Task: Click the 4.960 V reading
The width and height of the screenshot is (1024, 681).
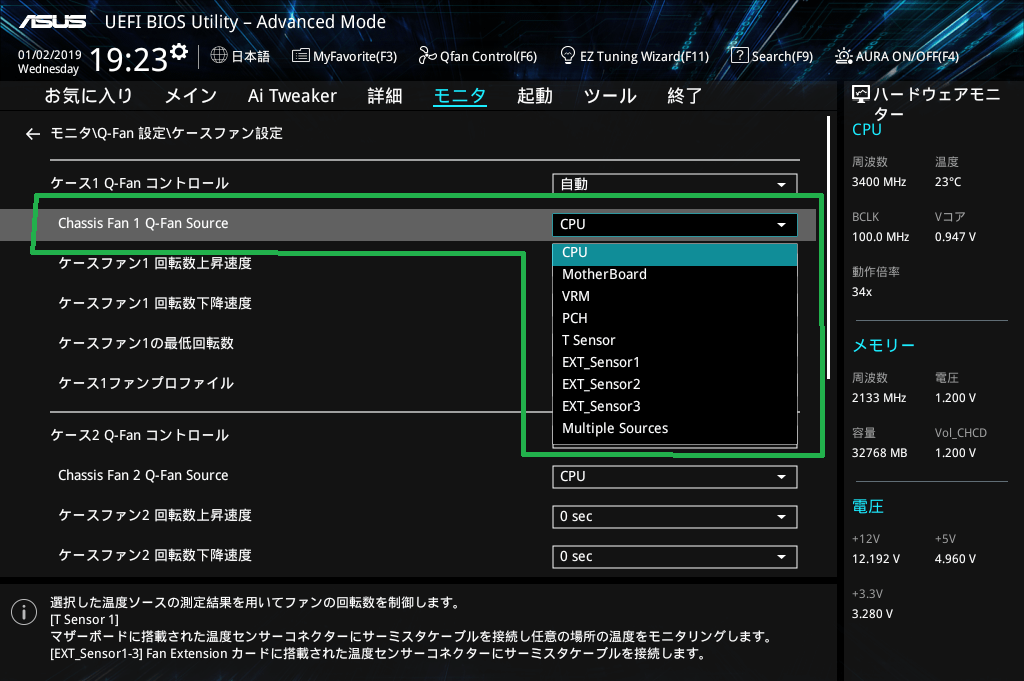Action: point(955,559)
